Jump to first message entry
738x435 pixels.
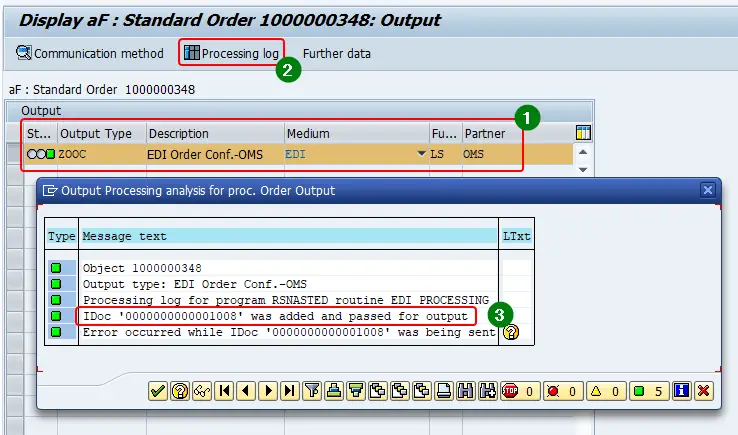click(x=225, y=391)
